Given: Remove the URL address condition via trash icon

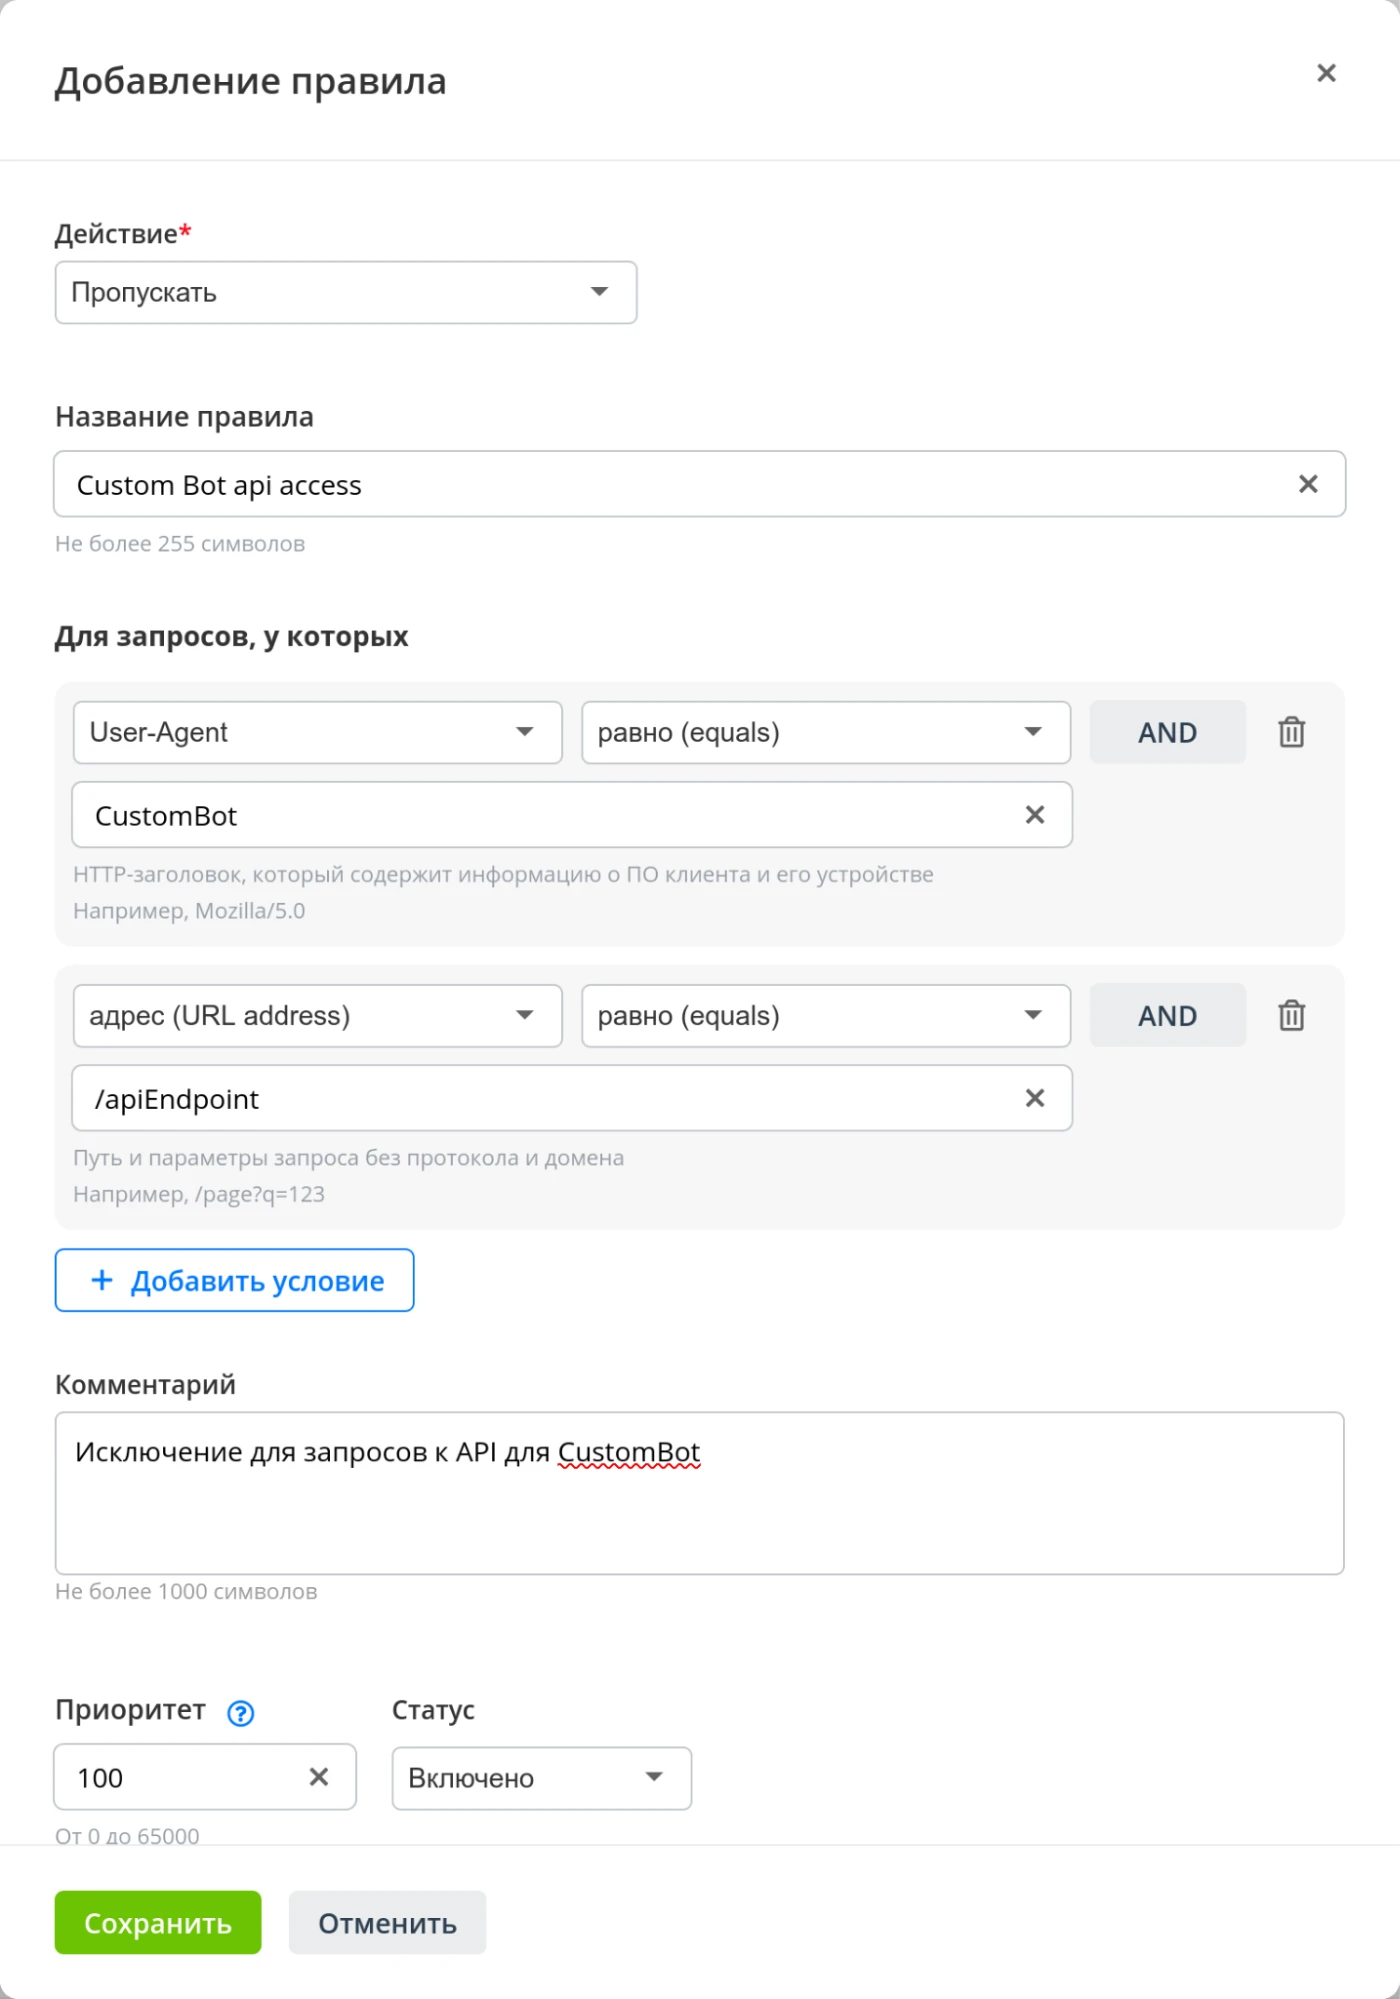Looking at the screenshot, I should click(x=1291, y=1015).
